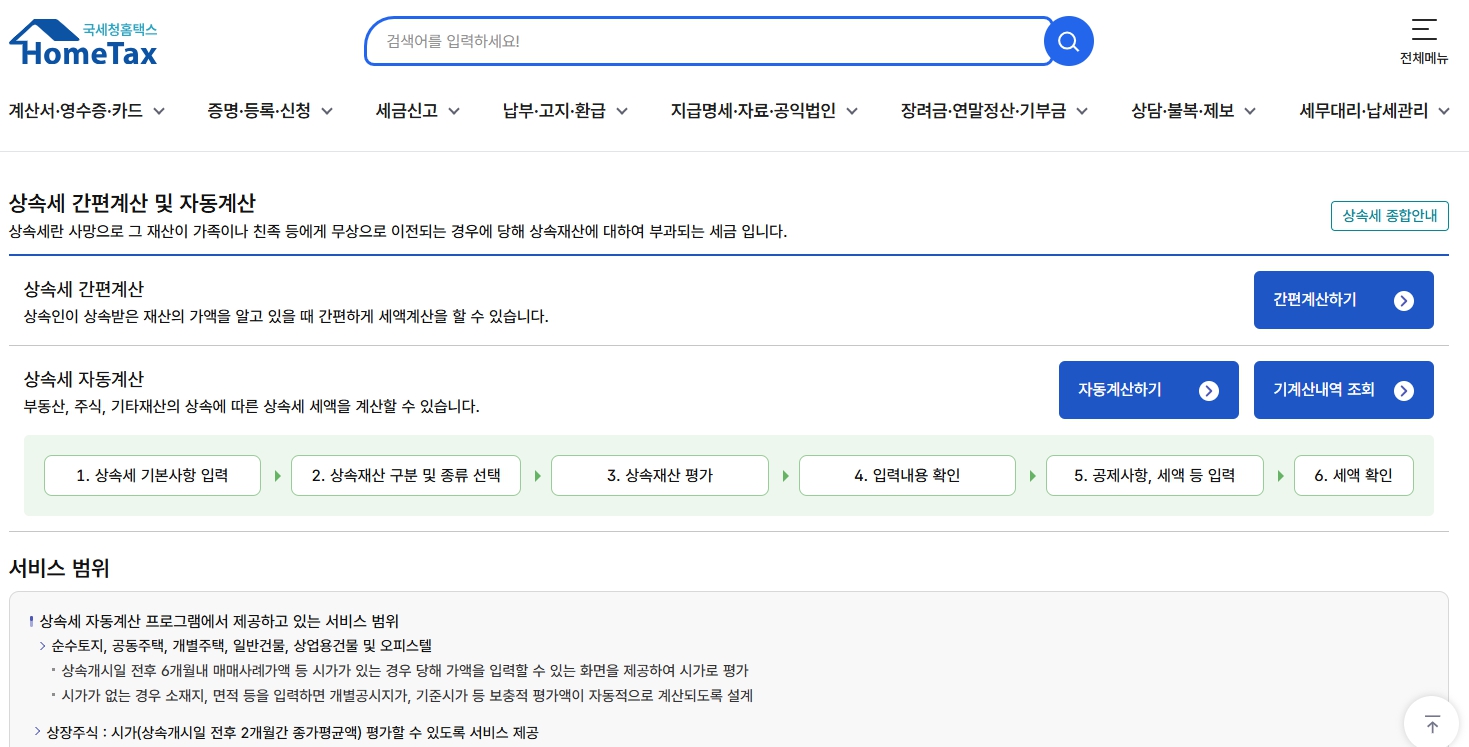1469x747 pixels.
Task: Click the blue search magnifier button
Action: pos(1068,41)
